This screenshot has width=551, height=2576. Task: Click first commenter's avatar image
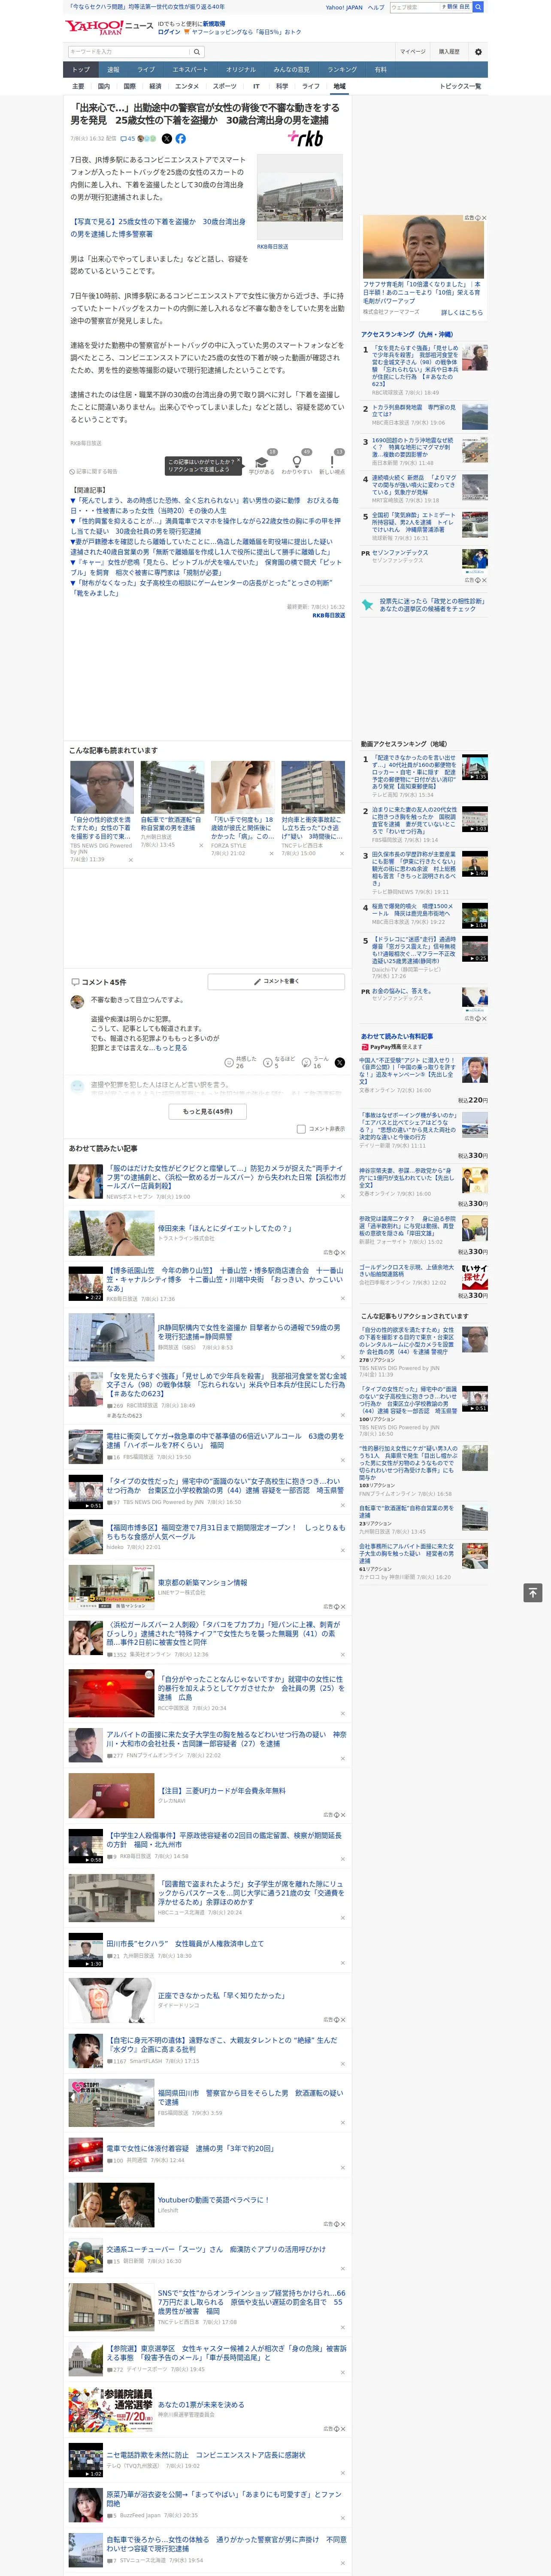point(77,1001)
